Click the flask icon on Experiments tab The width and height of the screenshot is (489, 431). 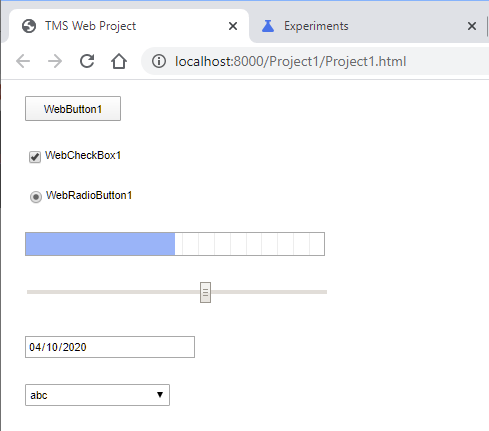(268, 26)
